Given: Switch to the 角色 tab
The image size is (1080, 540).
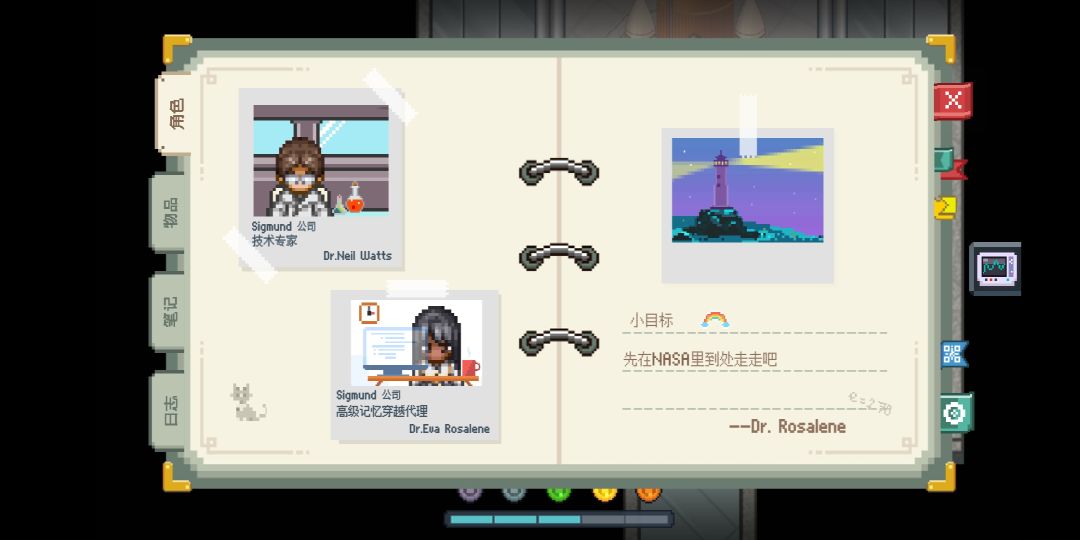Looking at the screenshot, I should click(x=176, y=114).
